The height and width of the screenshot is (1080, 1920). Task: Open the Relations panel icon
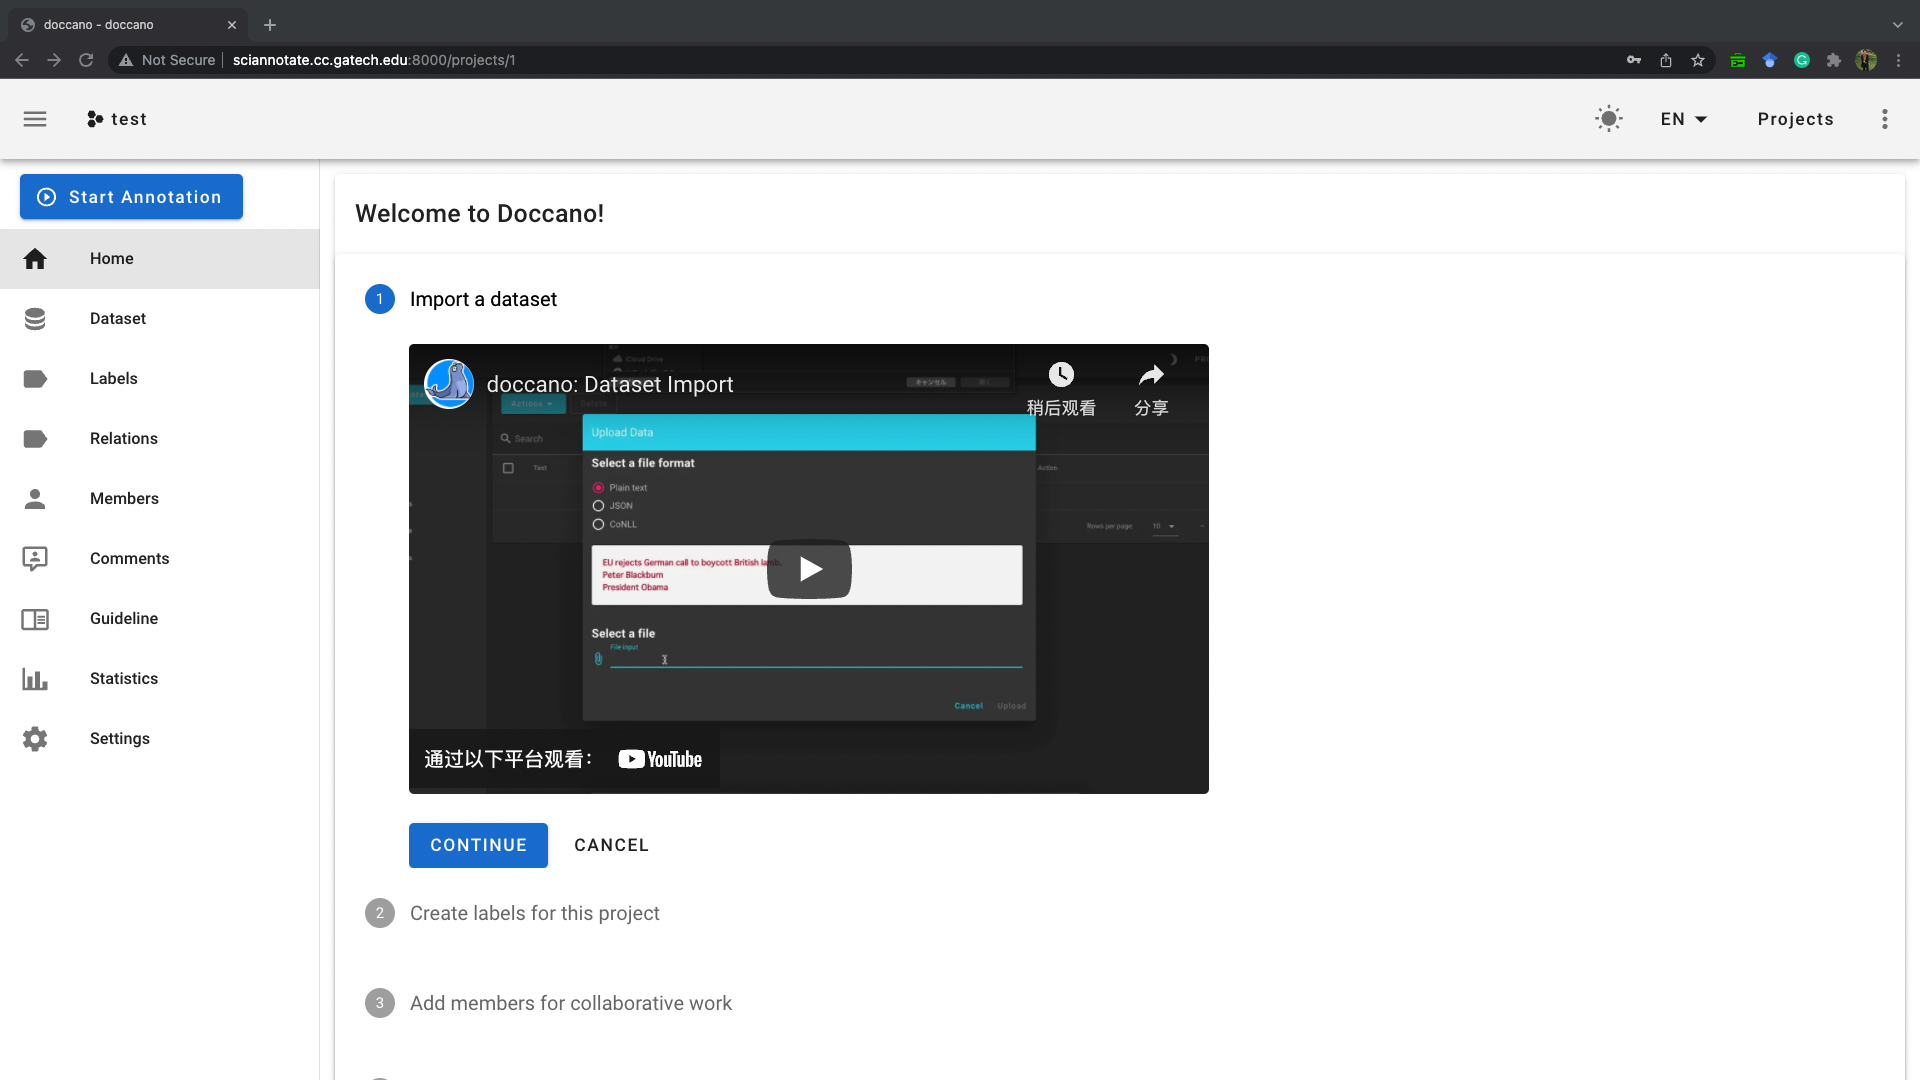tap(36, 438)
